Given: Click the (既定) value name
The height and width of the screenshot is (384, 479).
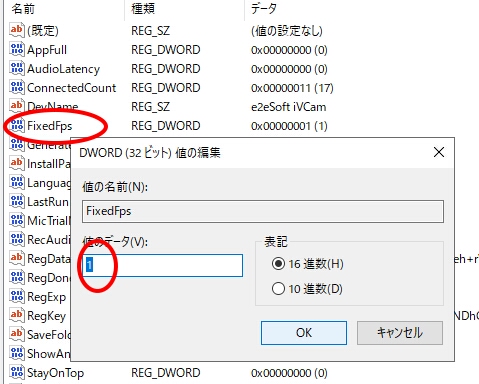Looking at the screenshot, I should click(x=43, y=31).
